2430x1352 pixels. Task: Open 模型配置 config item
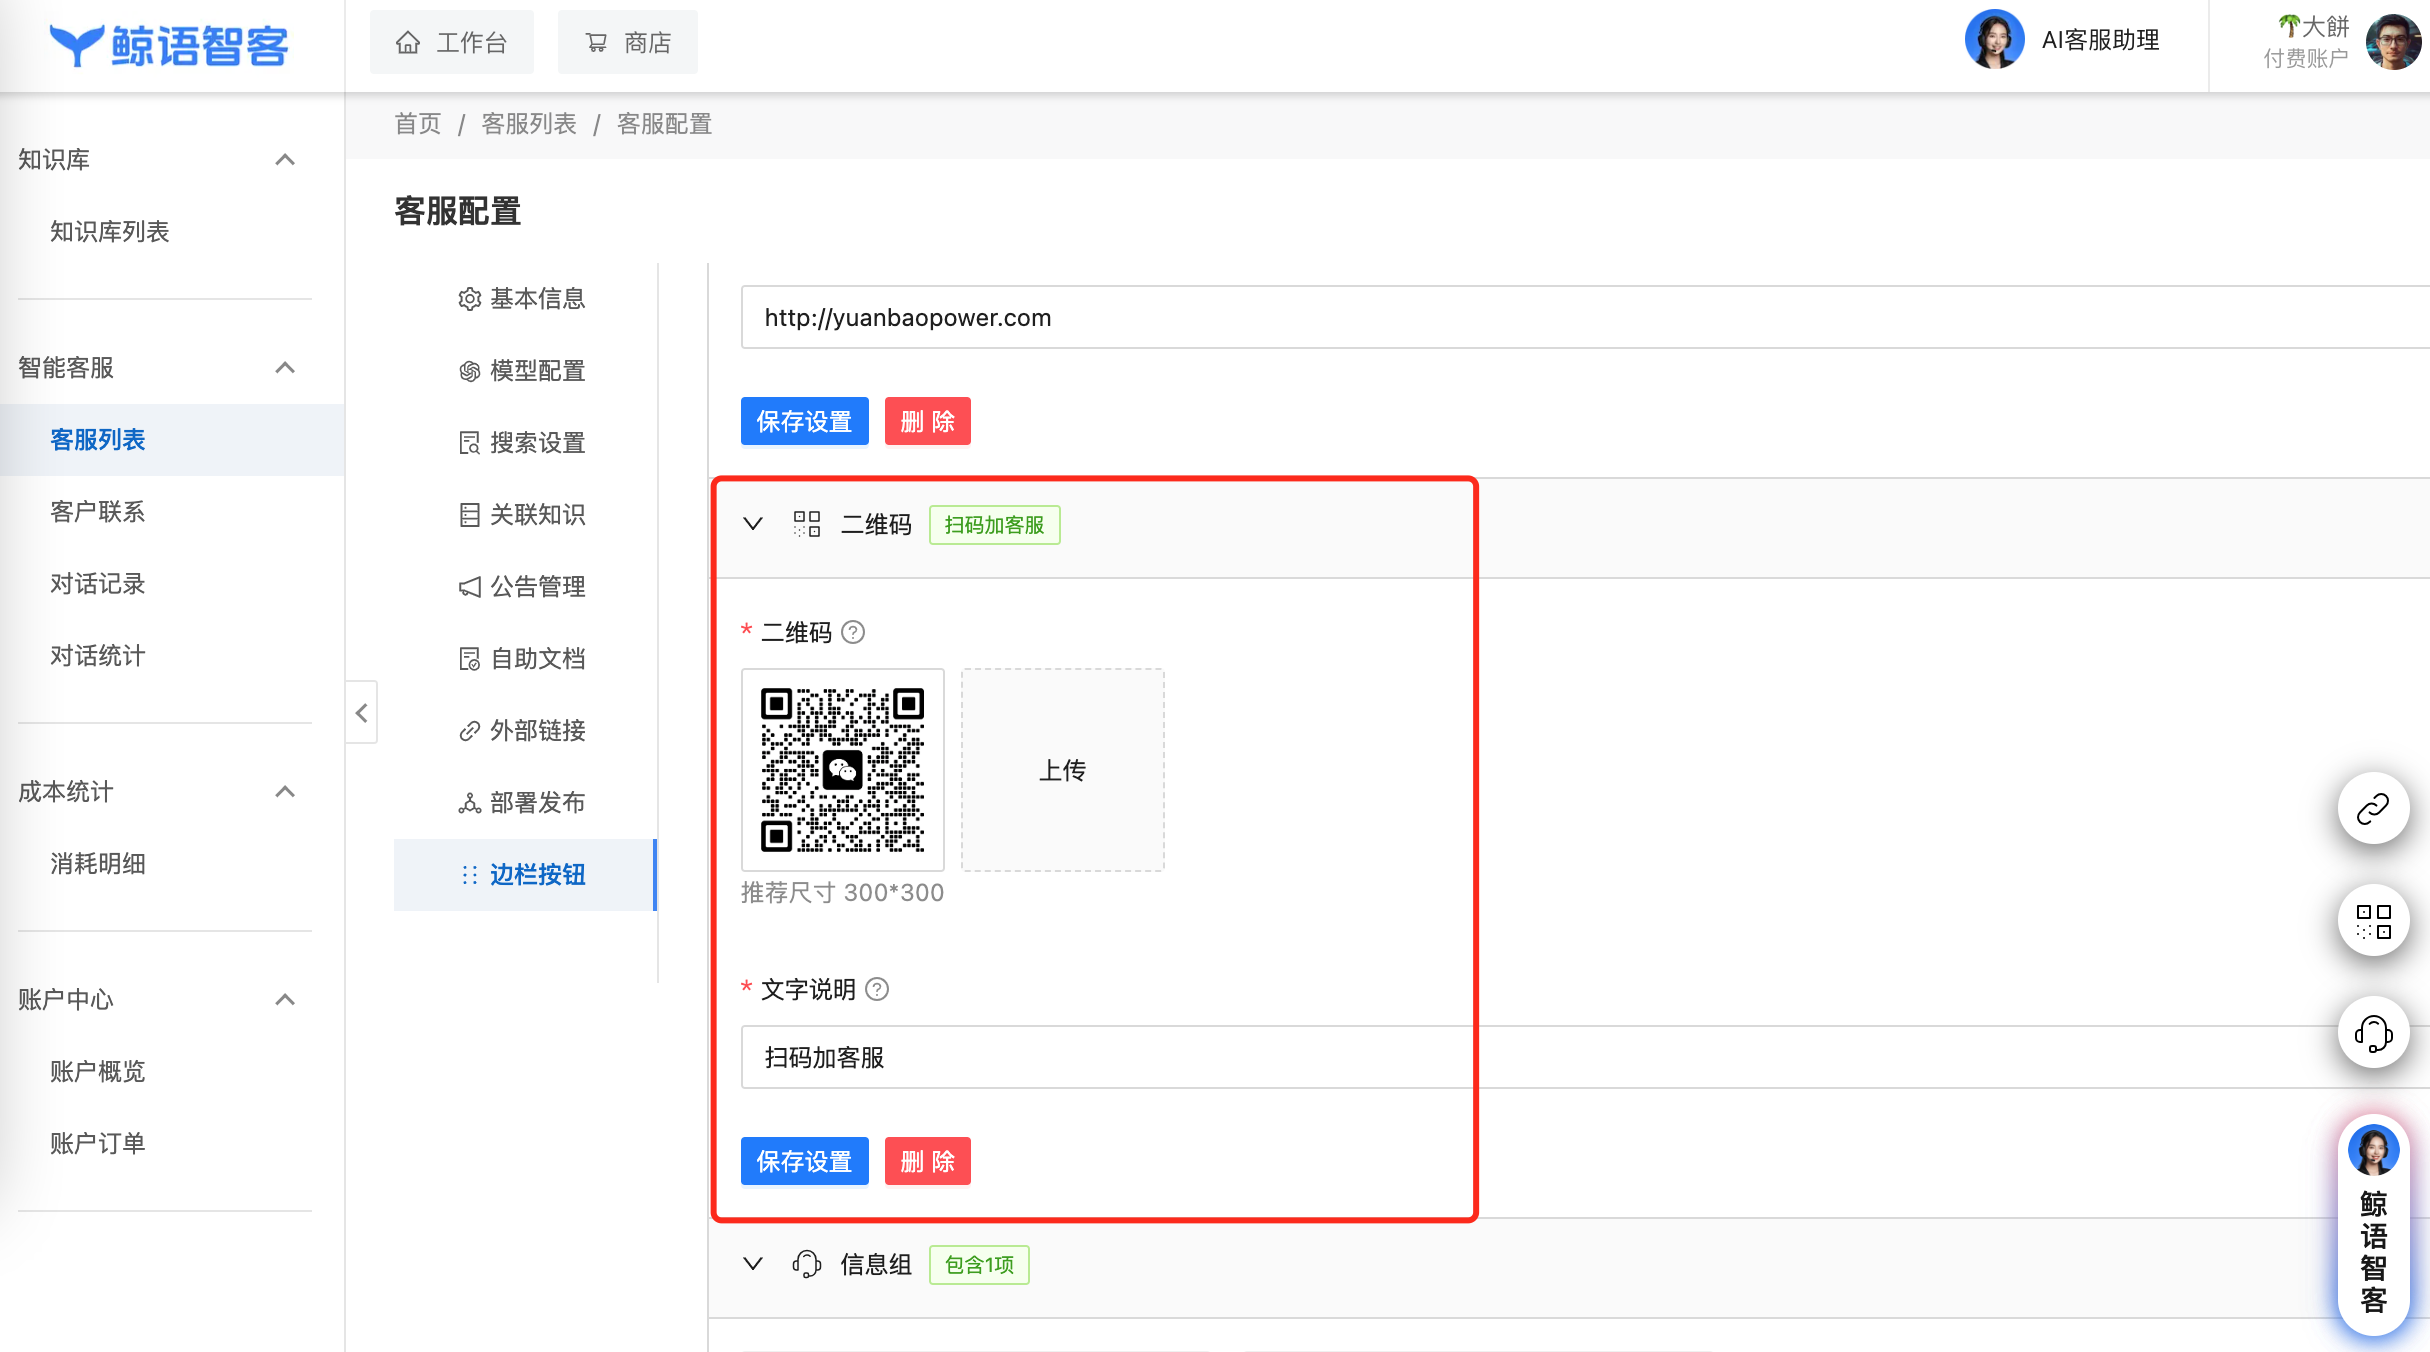(x=522, y=371)
